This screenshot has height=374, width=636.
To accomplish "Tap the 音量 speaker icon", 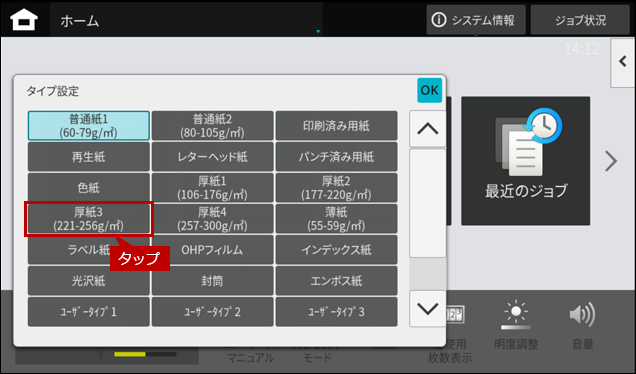I will coord(582,315).
